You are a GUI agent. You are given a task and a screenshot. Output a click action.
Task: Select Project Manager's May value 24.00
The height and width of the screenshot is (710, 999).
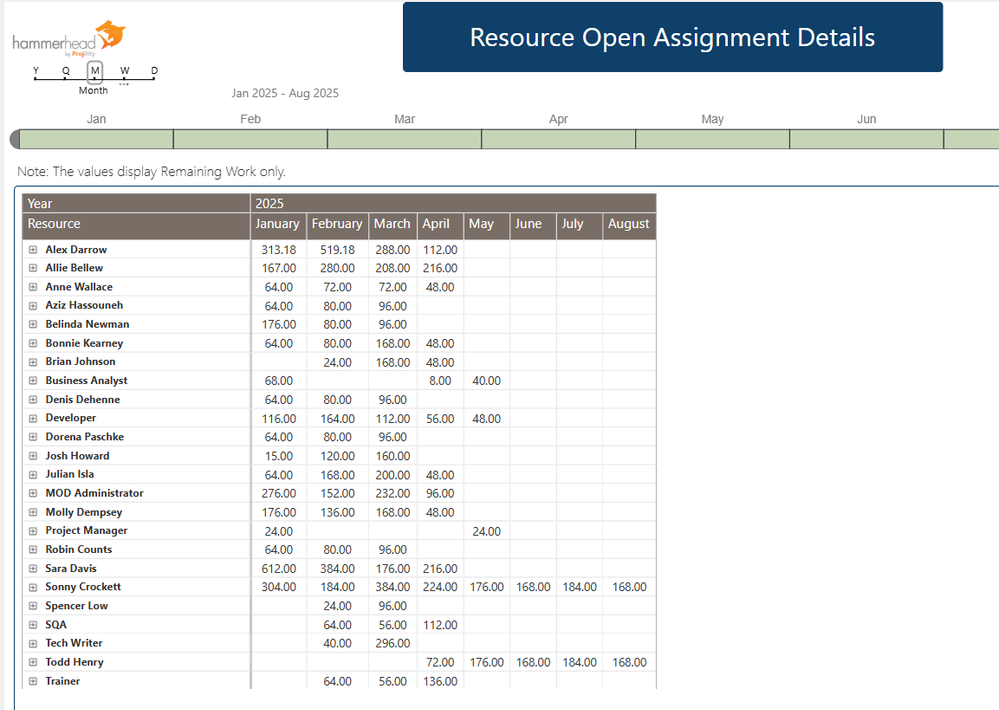(x=487, y=531)
